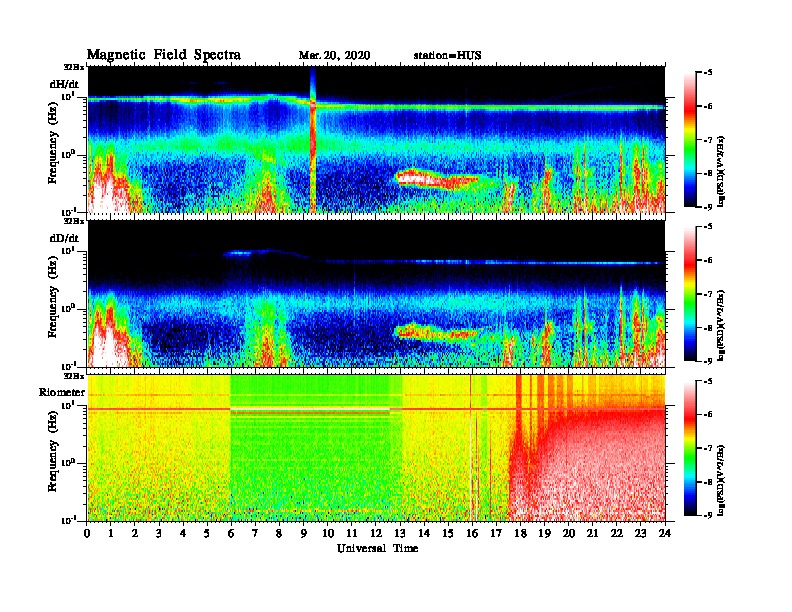Click the "-8" tick on the dH/dt color bar
The width and height of the screenshot is (792, 612).
pos(708,173)
